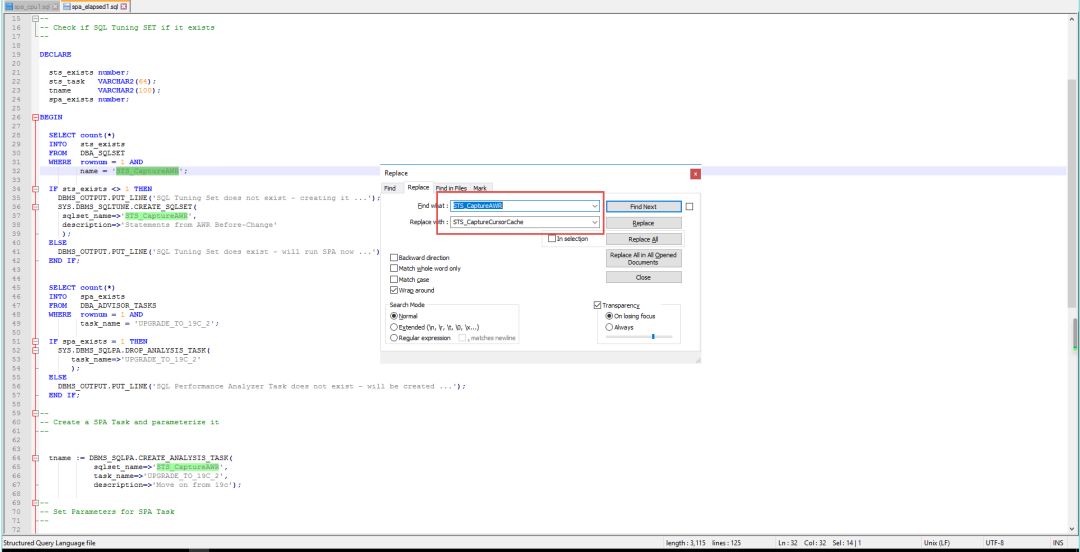
Task: Select the Regular expression search mode
Action: 393,338
